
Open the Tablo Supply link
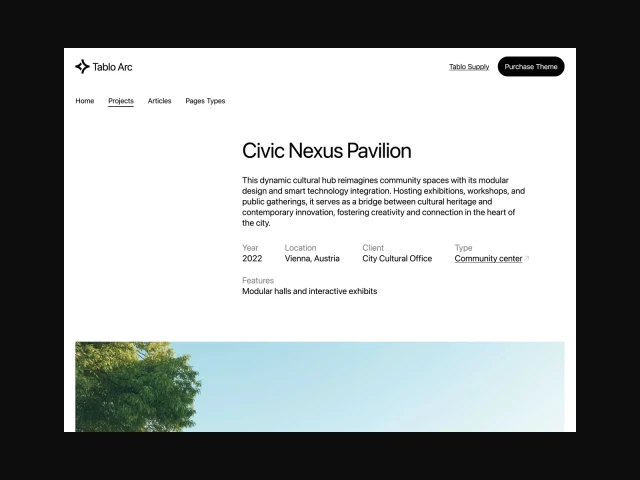[x=469, y=67]
